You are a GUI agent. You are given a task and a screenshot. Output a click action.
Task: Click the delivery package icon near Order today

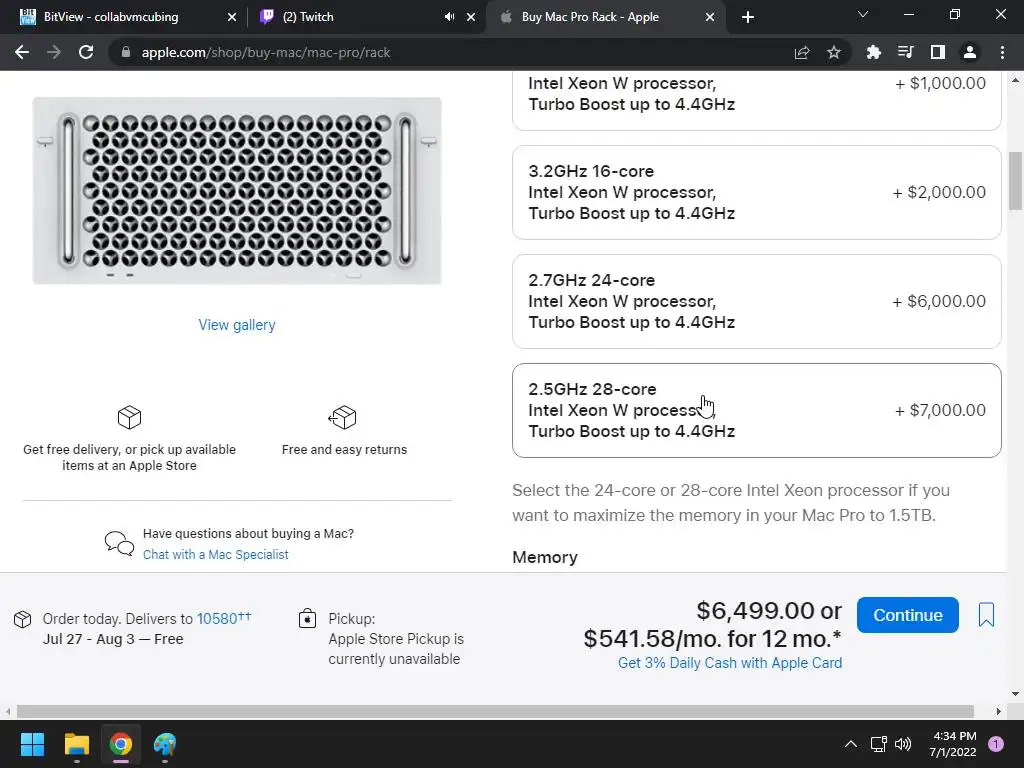coord(23,618)
